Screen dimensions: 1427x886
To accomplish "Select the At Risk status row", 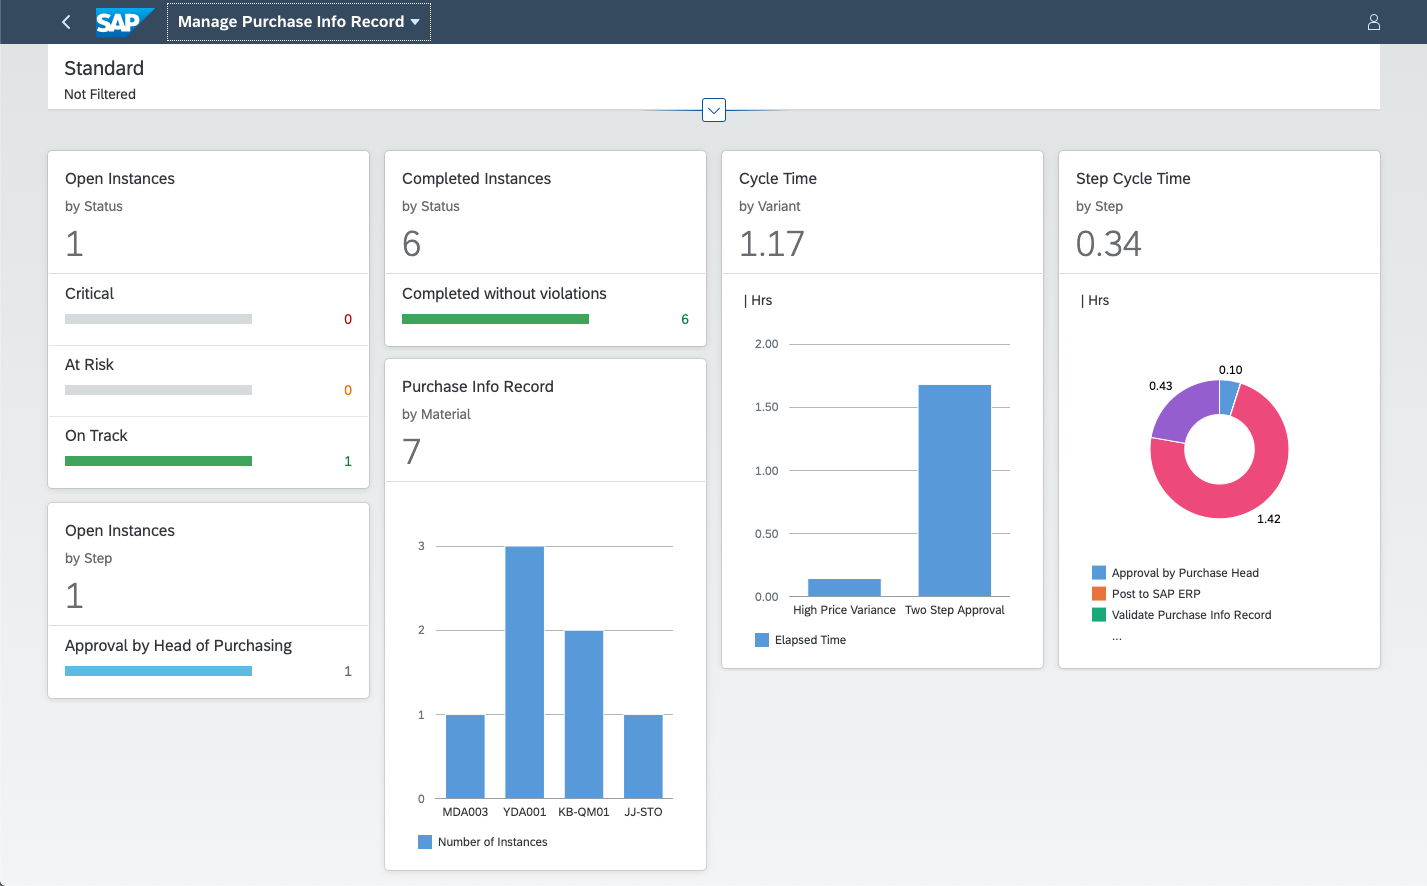I will tap(208, 381).
